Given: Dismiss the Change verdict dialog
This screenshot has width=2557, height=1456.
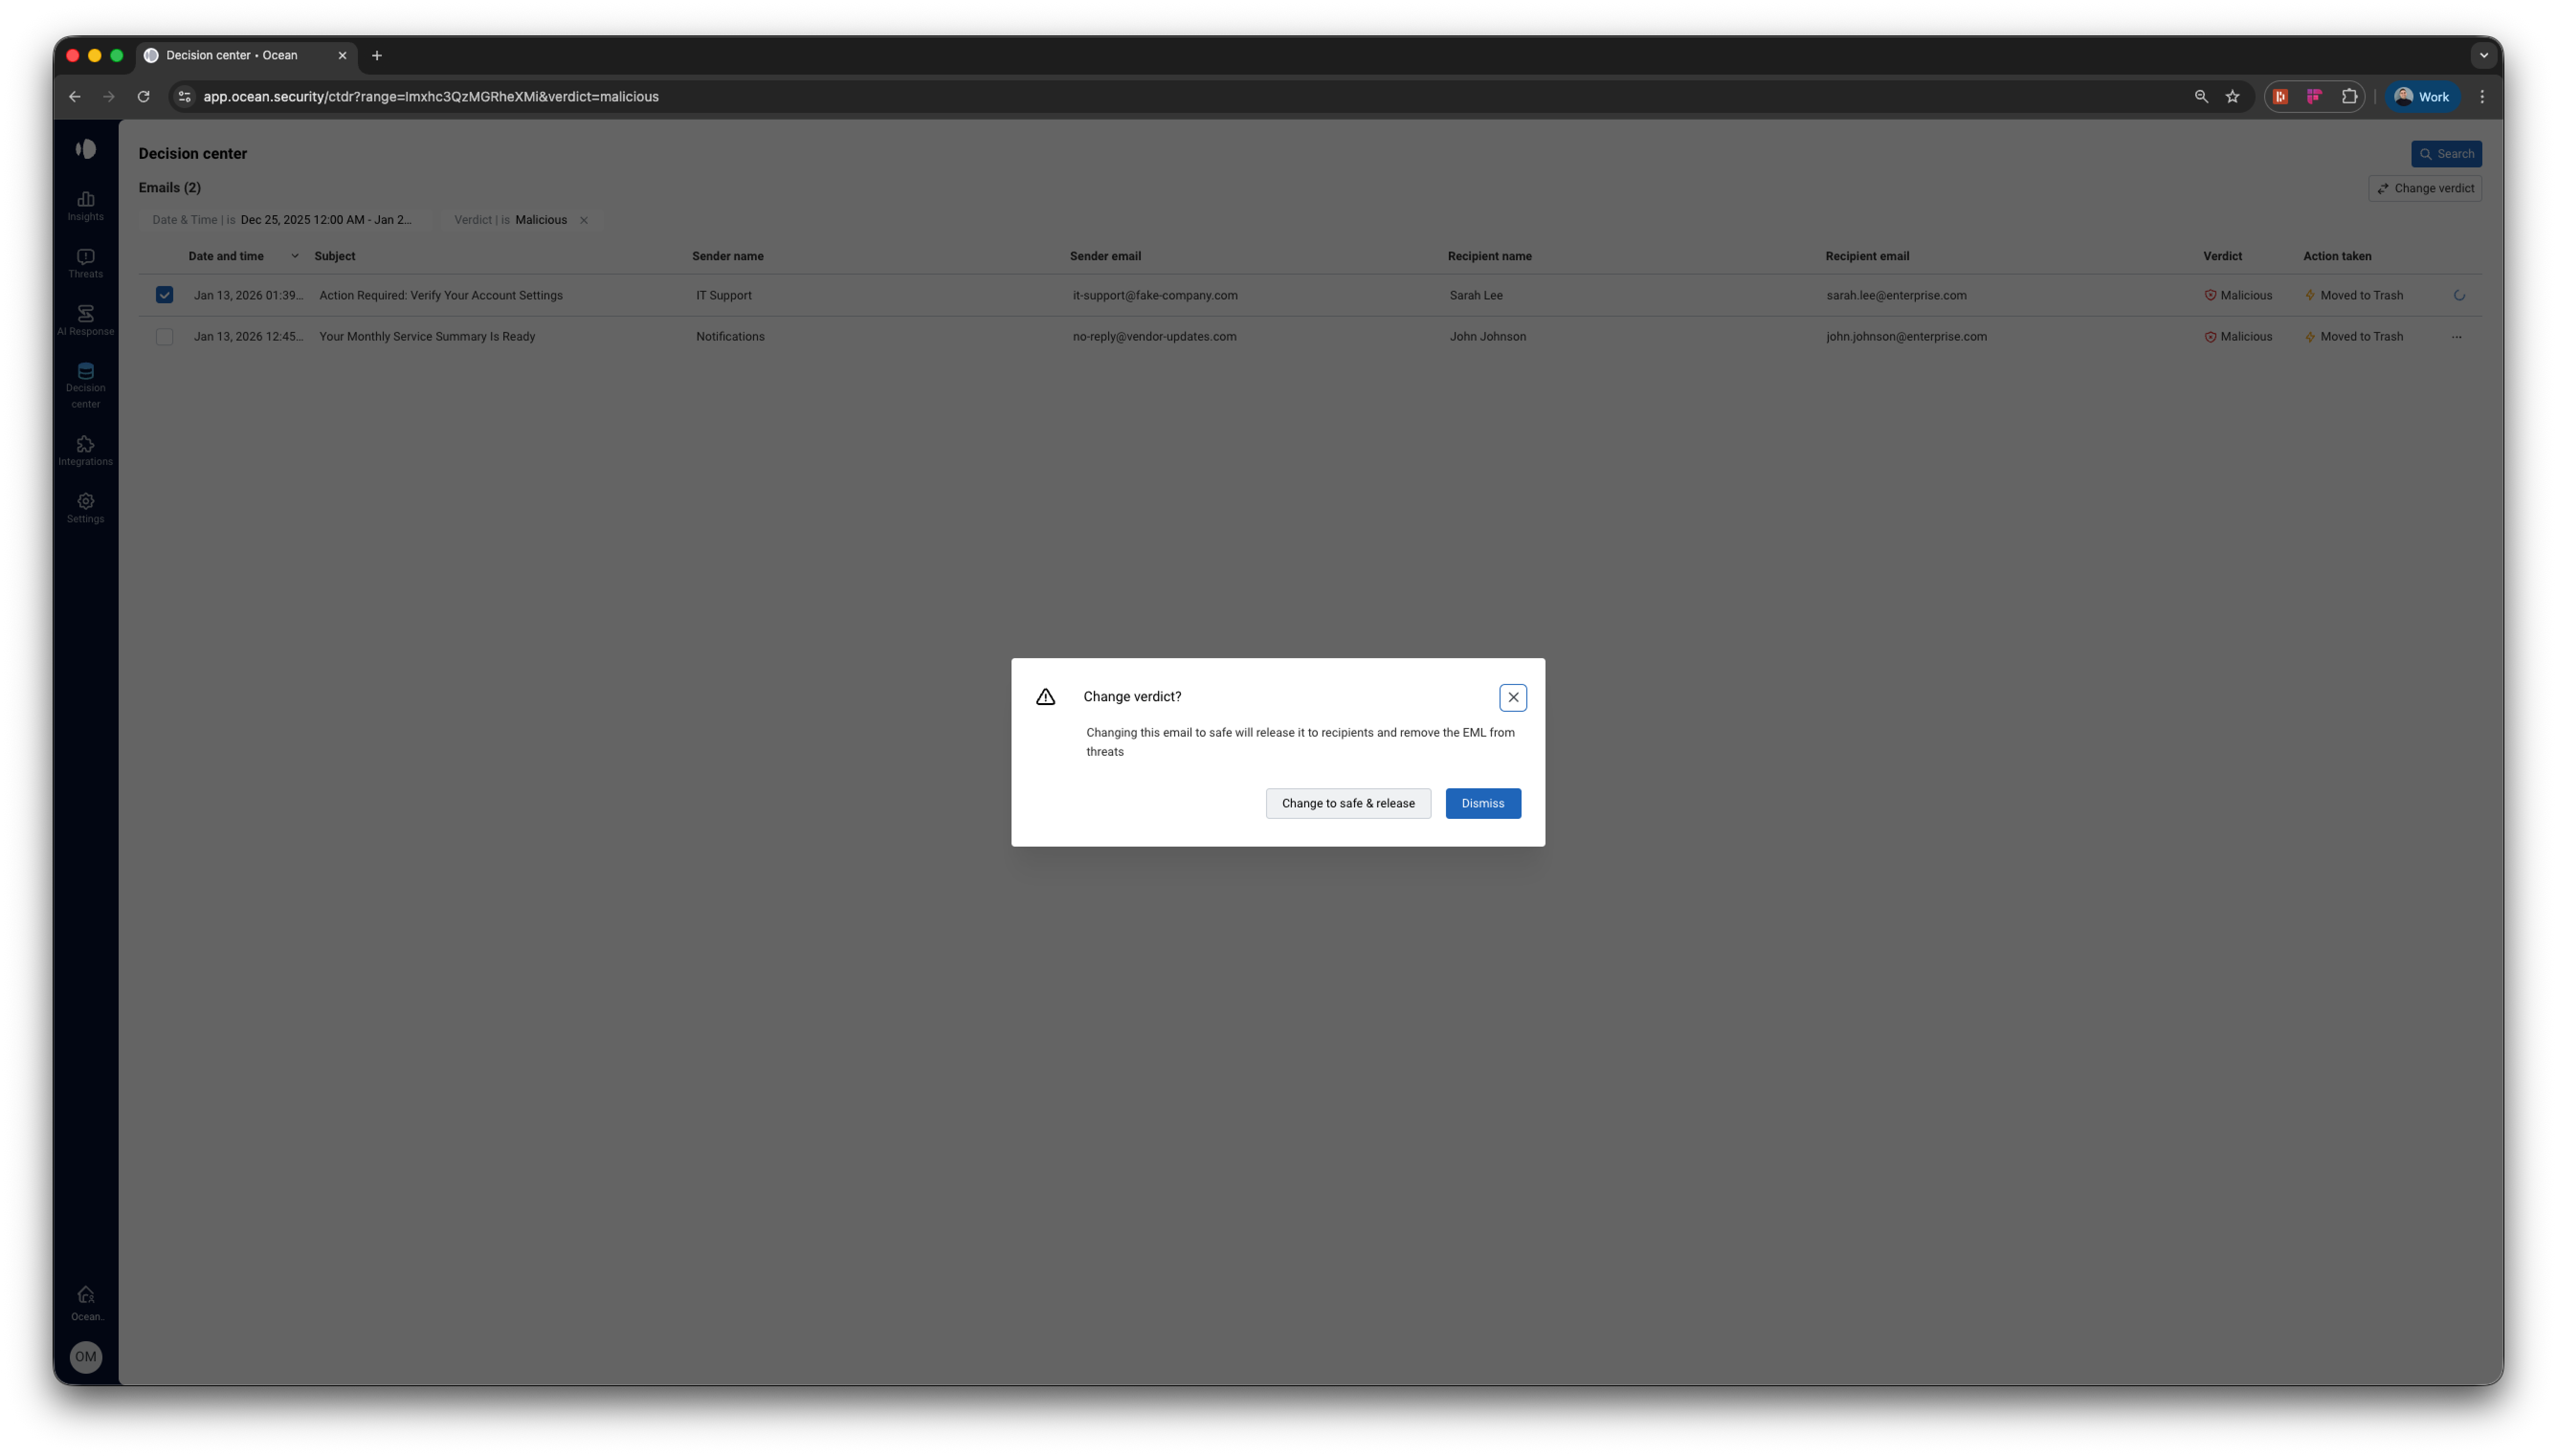Looking at the screenshot, I should pyautogui.click(x=1482, y=803).
